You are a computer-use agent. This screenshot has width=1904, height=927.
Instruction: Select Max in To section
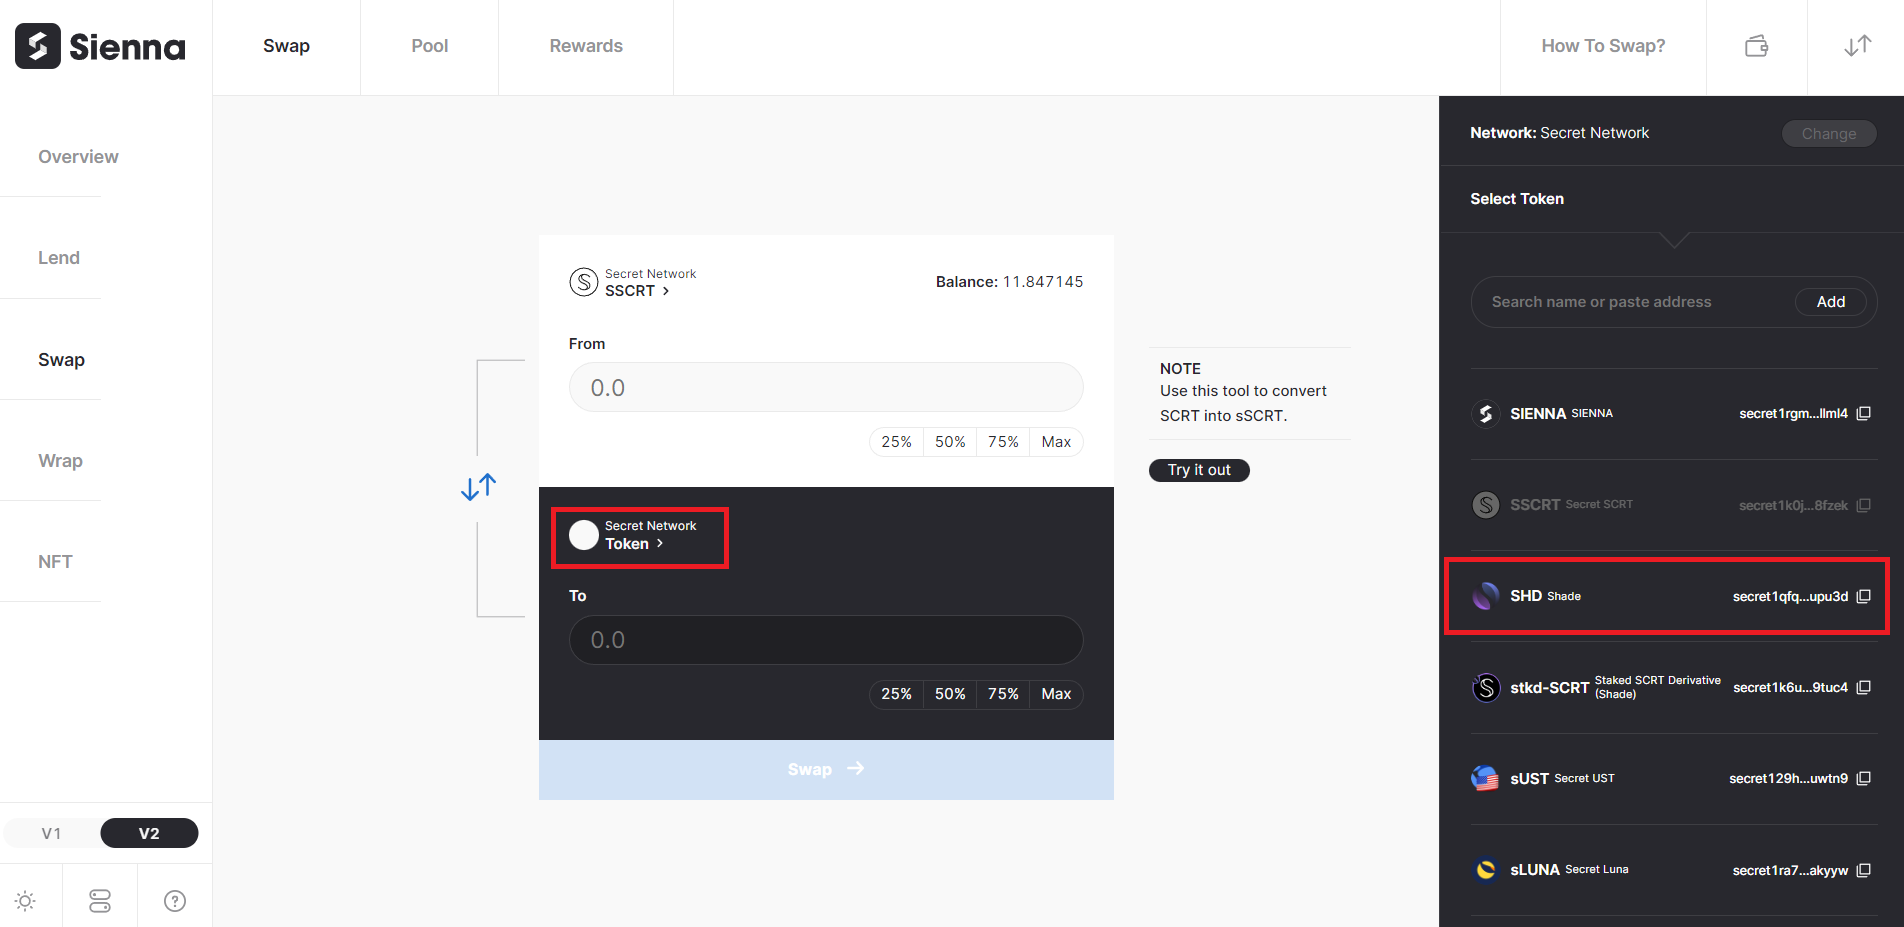[1056, 694]
